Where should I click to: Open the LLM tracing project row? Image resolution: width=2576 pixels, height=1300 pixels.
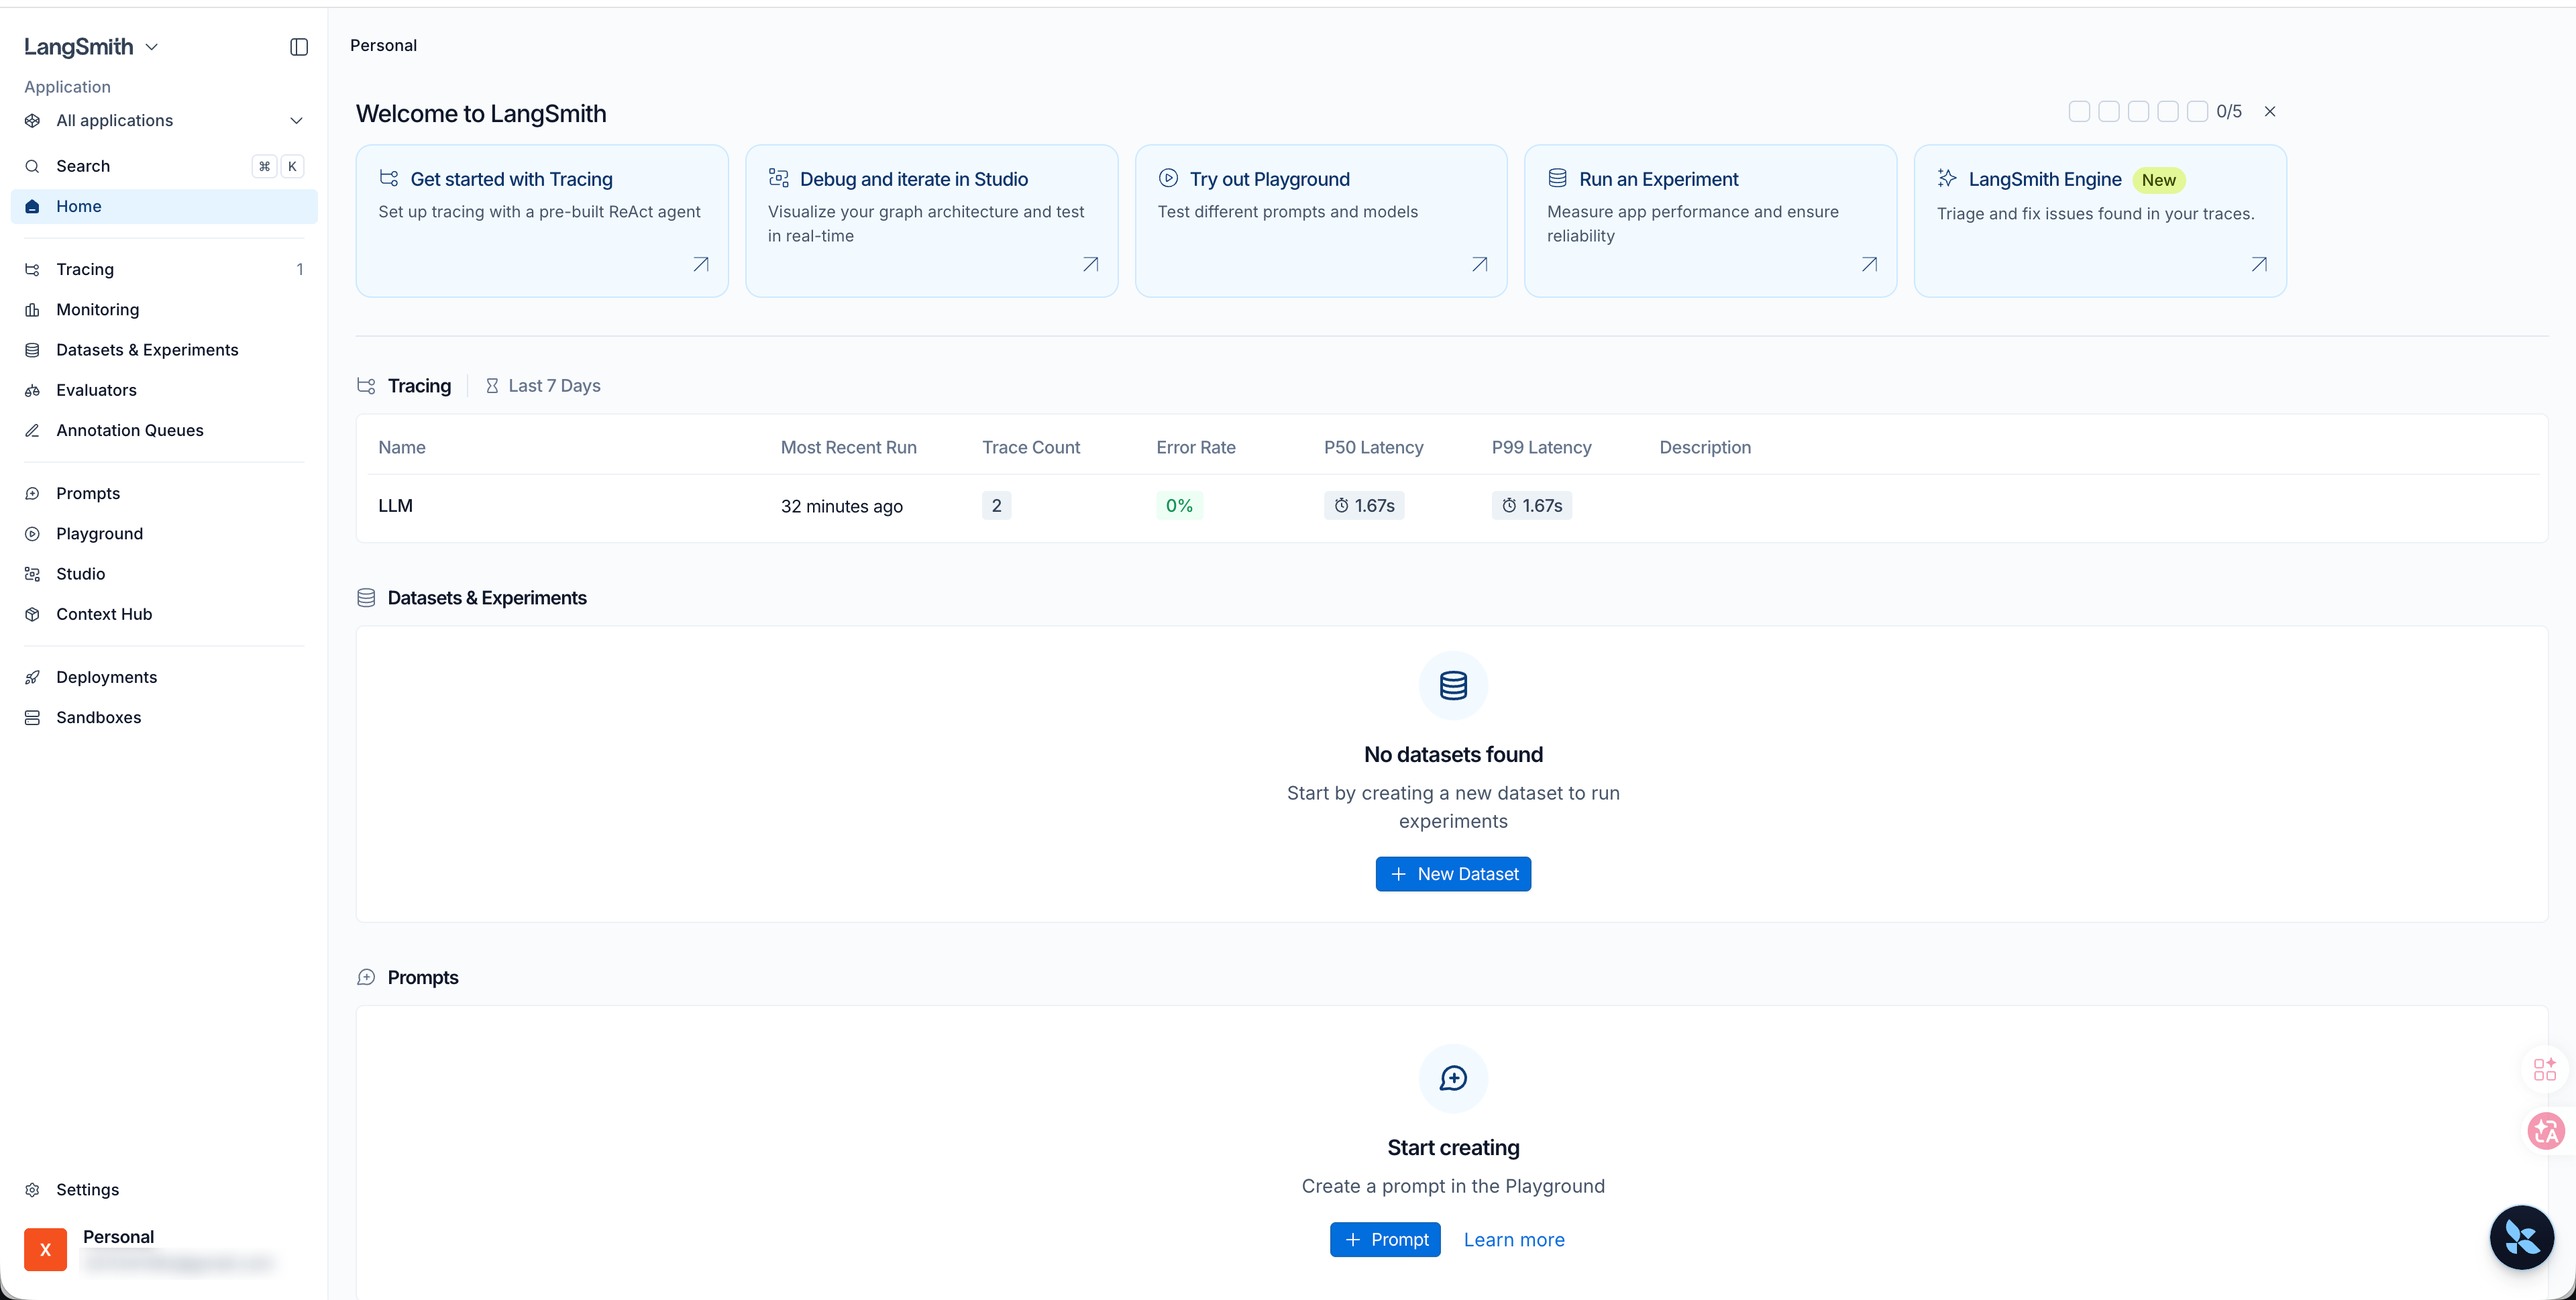[1451, 506]
